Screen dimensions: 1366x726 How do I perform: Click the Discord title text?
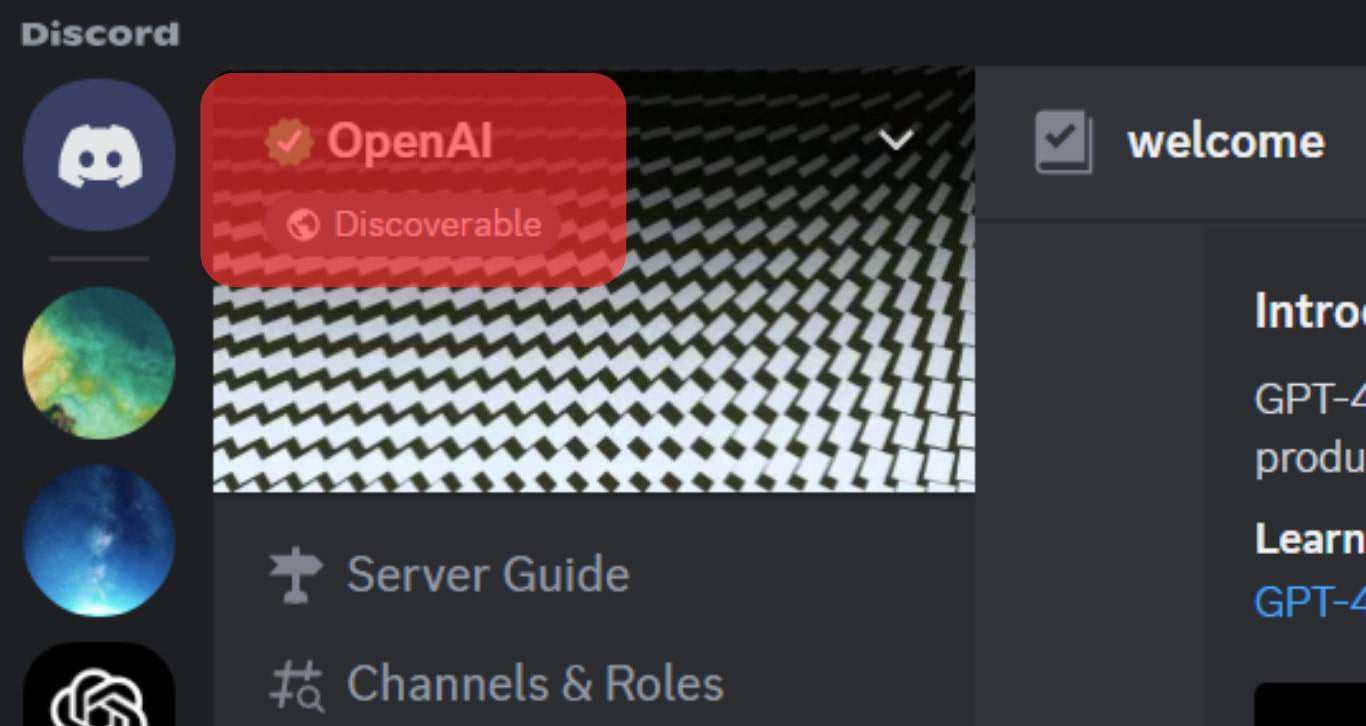[x=100, y=34]
